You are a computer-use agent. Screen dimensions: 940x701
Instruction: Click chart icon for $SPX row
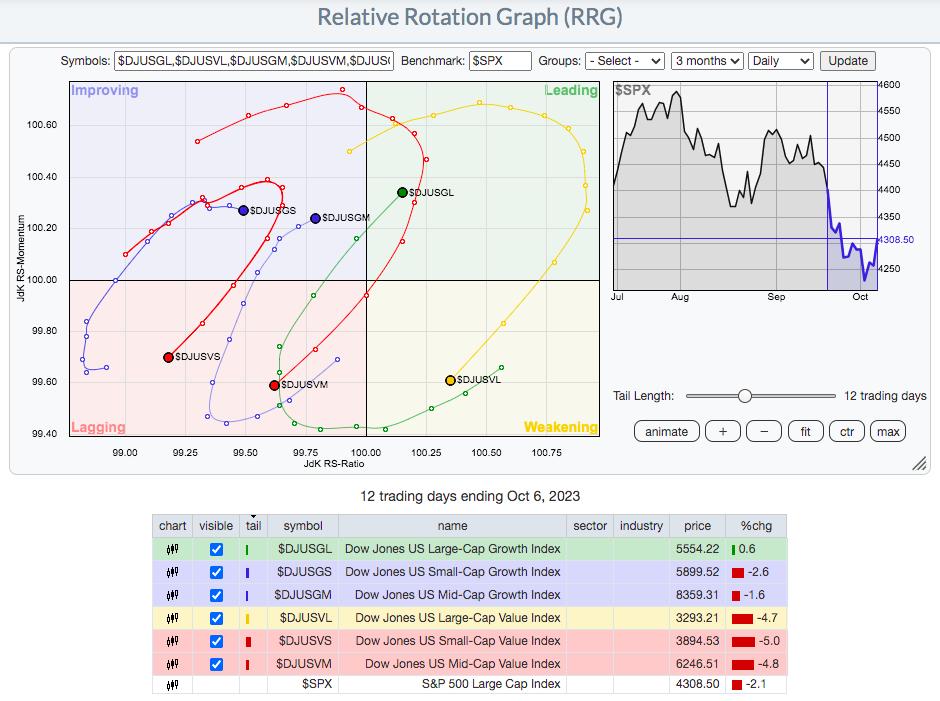point(173,685)
